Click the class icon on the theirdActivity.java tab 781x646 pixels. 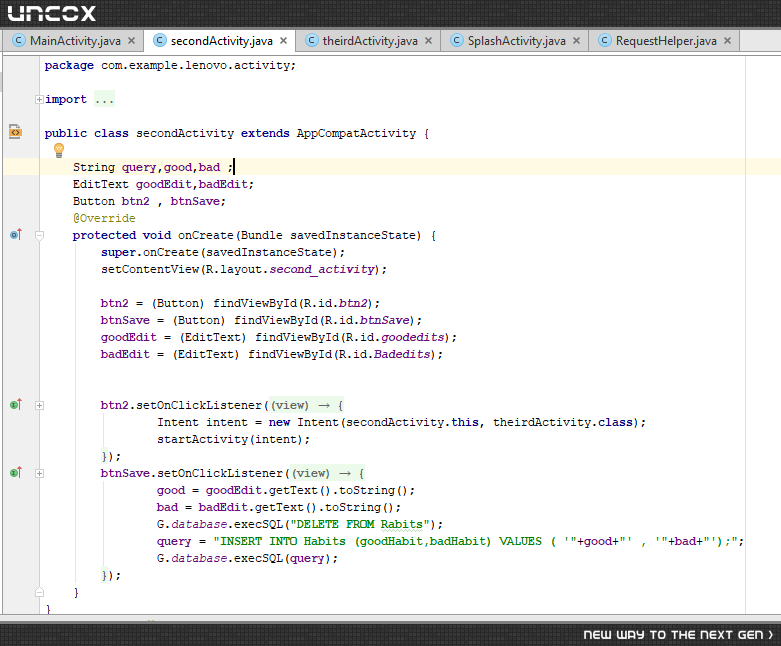point(311,40)
